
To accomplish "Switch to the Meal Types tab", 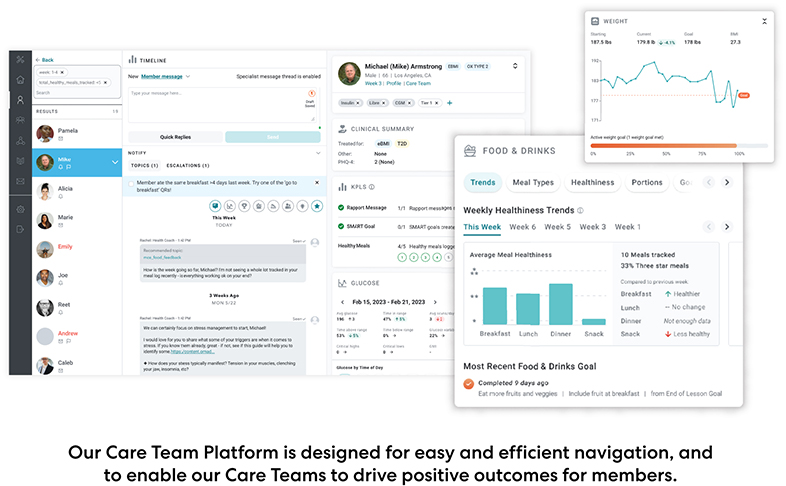I will point(532,183).
